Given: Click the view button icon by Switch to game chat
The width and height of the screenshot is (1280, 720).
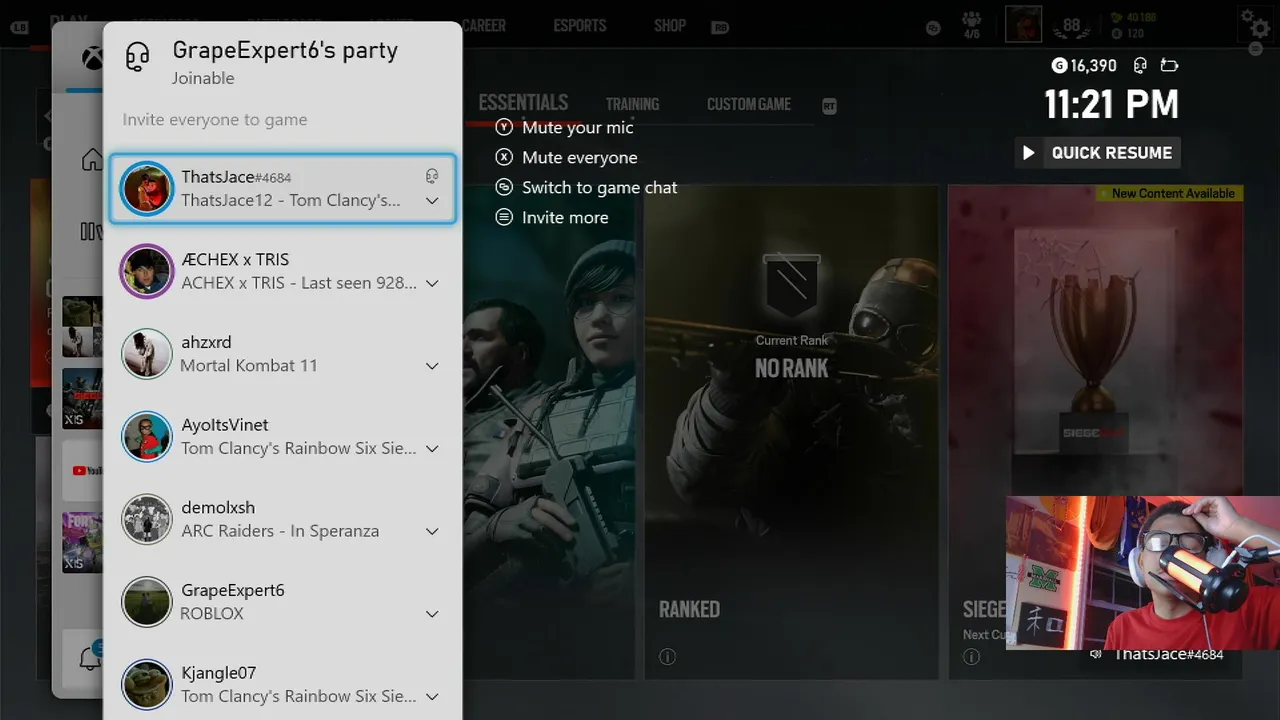Looking at the screenshot, I should coord(504,187).
